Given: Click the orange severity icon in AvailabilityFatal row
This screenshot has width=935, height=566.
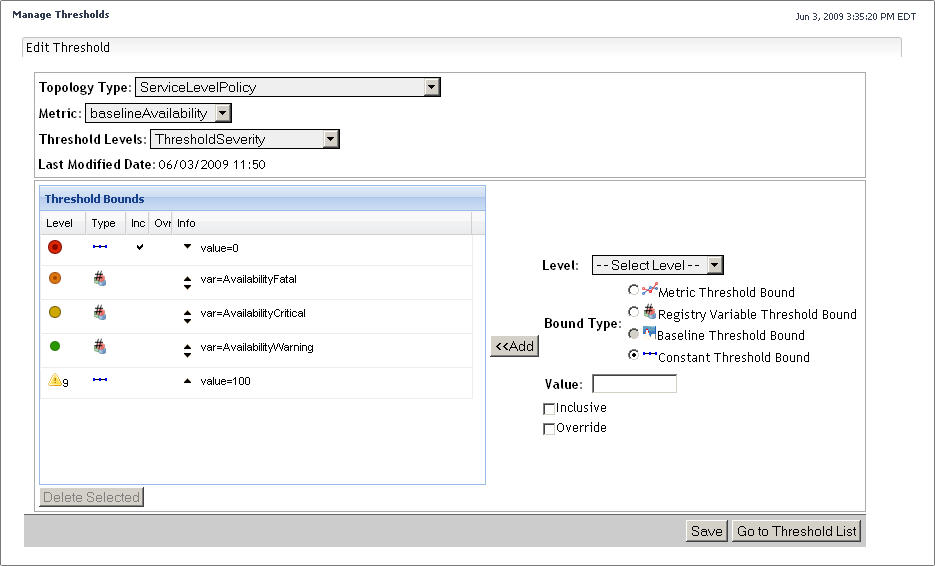Looking at the screenshot, I should [55, 278].
